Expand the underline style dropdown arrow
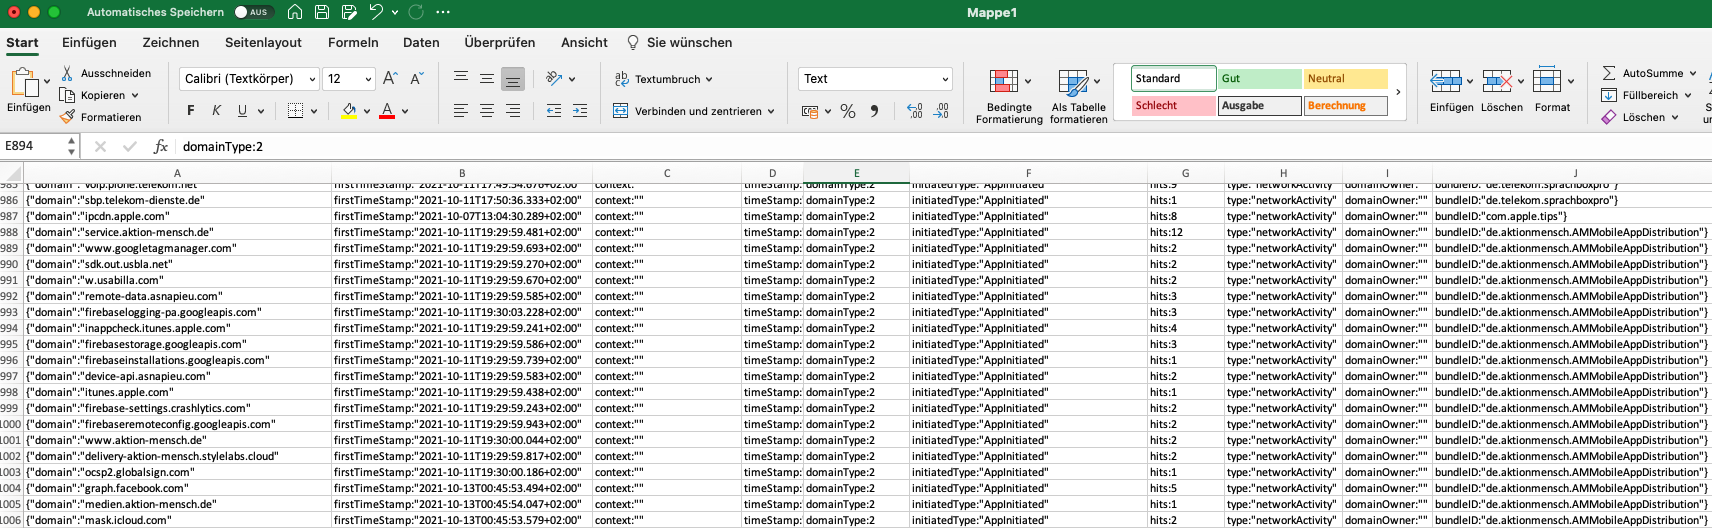 click(261, 110)
